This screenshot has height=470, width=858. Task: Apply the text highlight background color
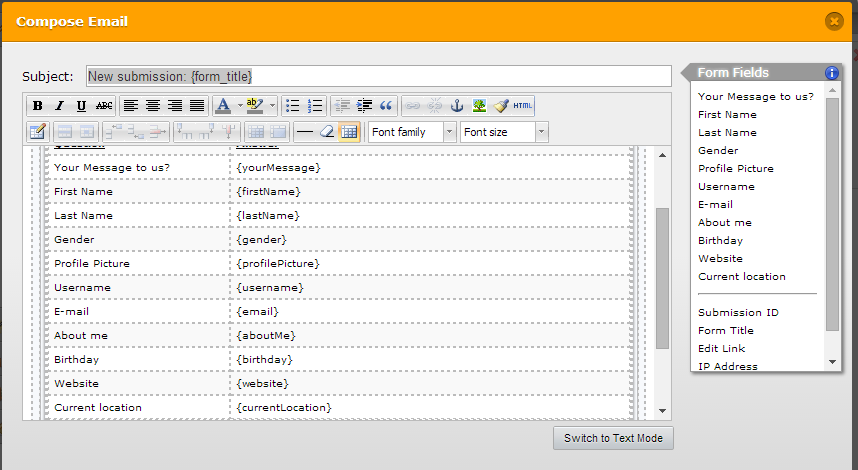[x=254, y=106]
